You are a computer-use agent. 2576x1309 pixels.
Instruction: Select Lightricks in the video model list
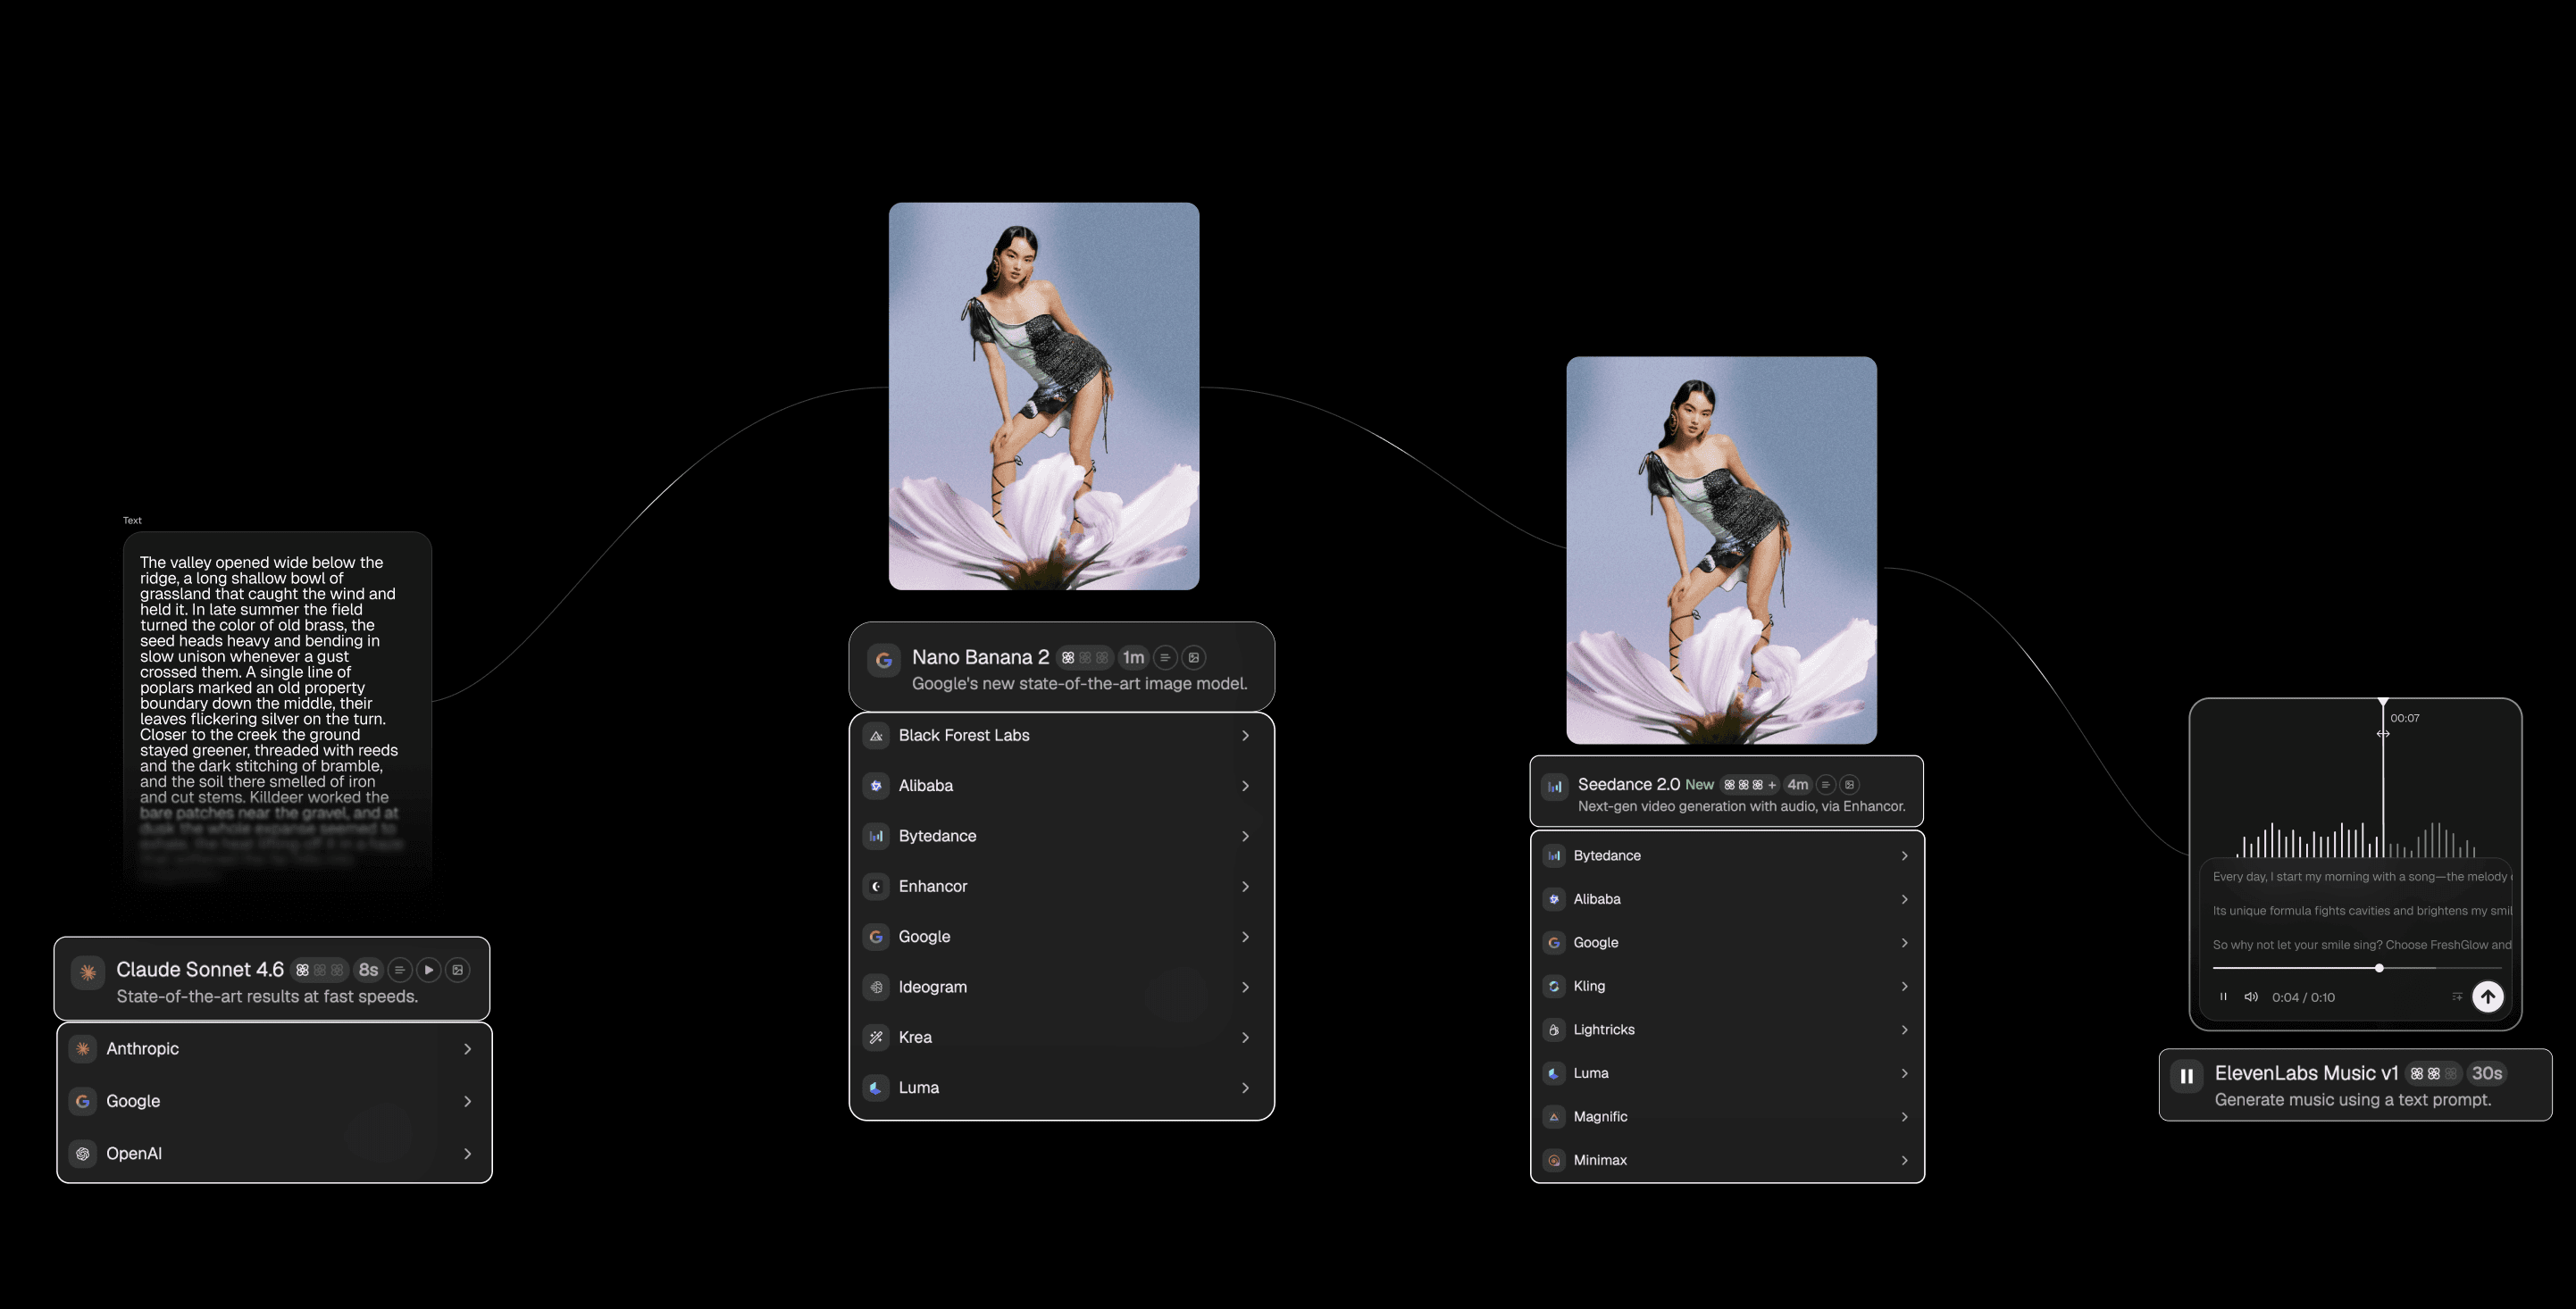pos(1727,1030)
